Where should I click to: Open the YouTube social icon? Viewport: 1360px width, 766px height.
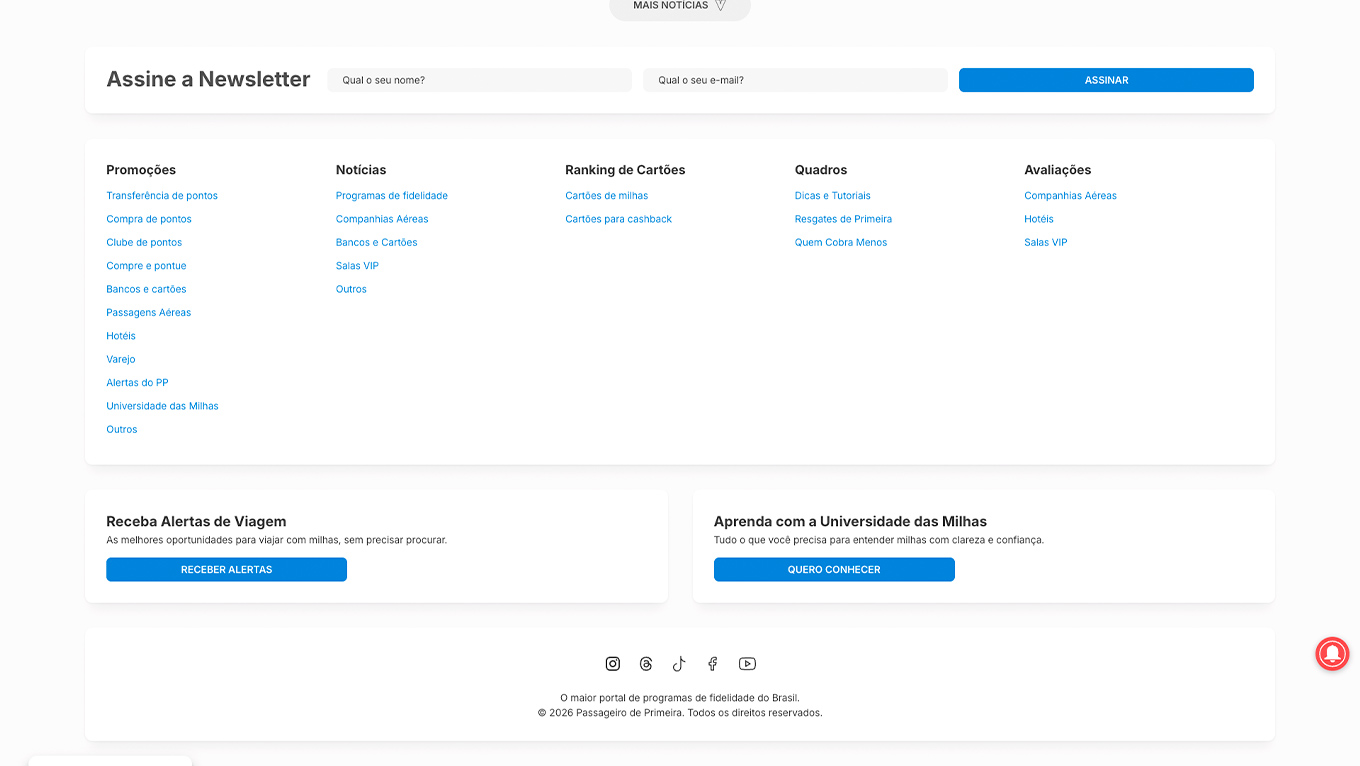pyautogui.click(x=747, y=664)
